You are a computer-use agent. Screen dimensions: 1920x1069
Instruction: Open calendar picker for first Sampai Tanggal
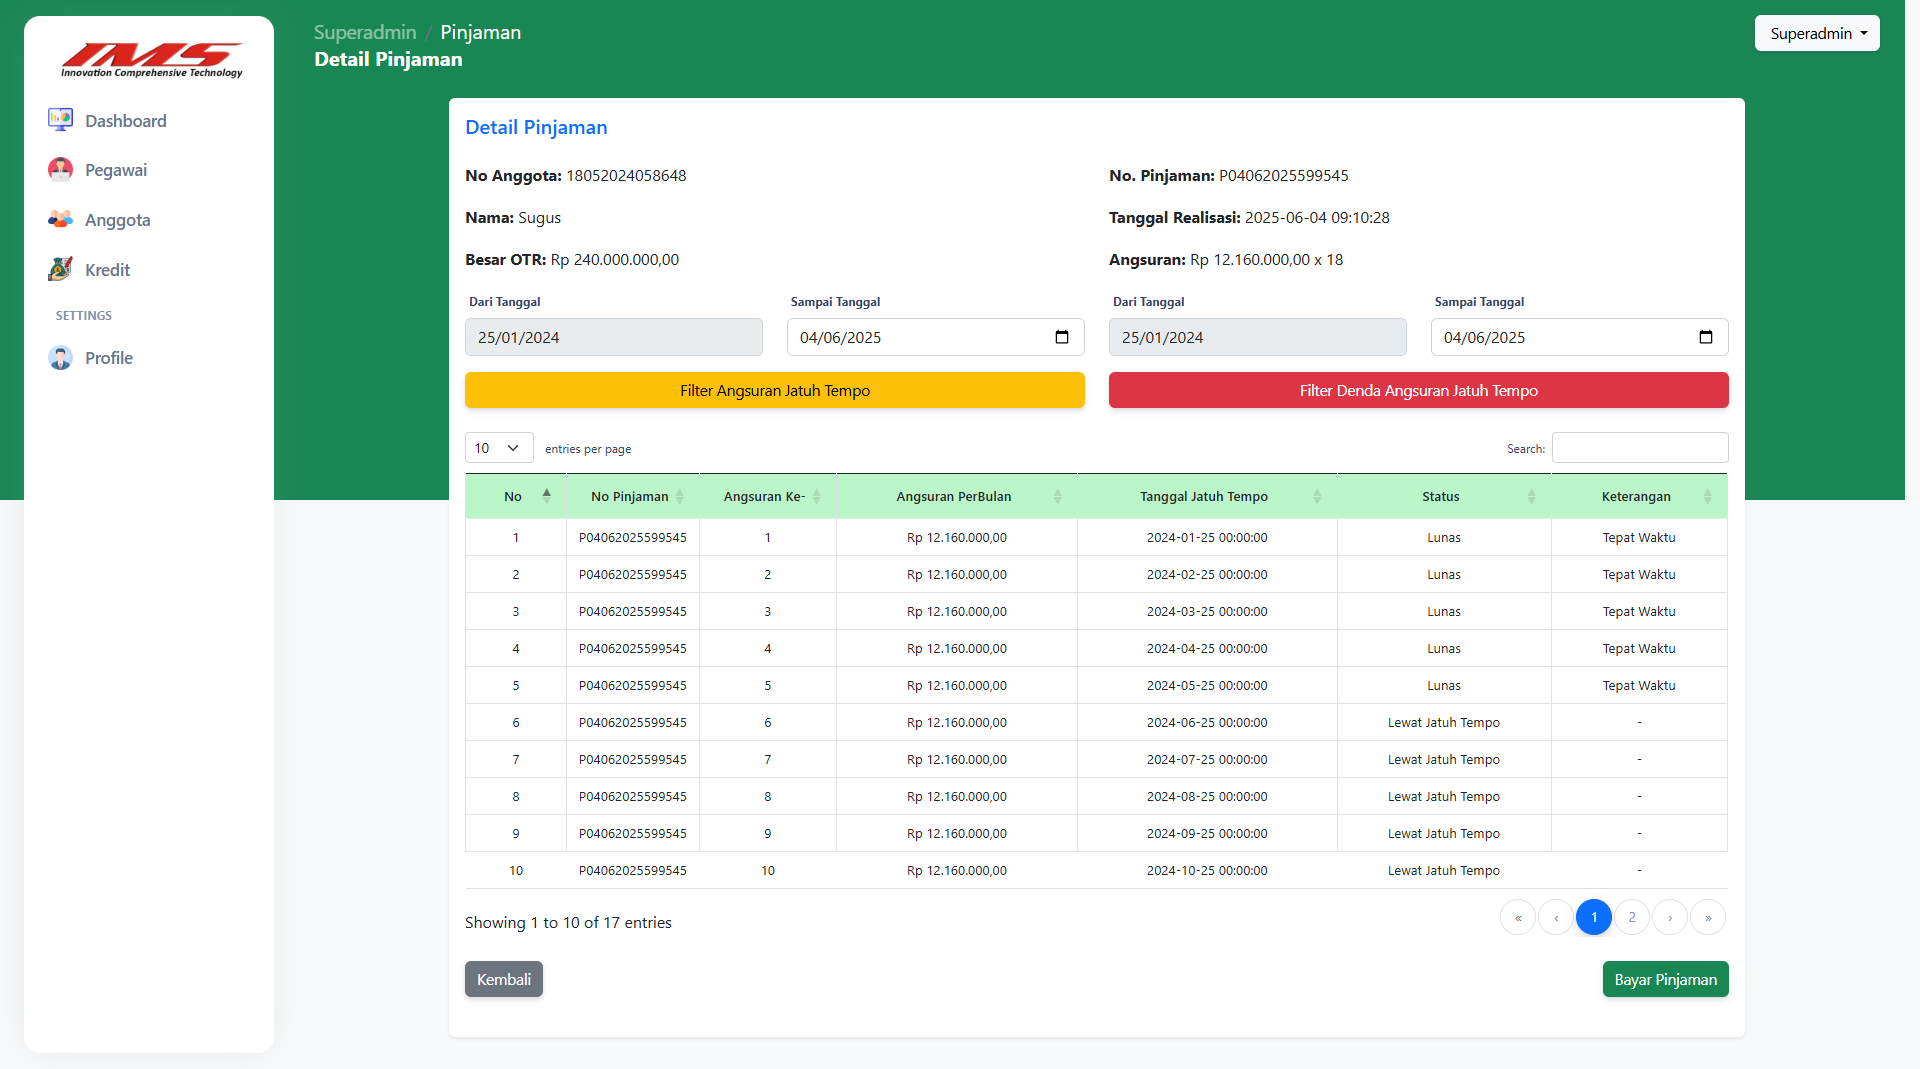click(1062, 337)
